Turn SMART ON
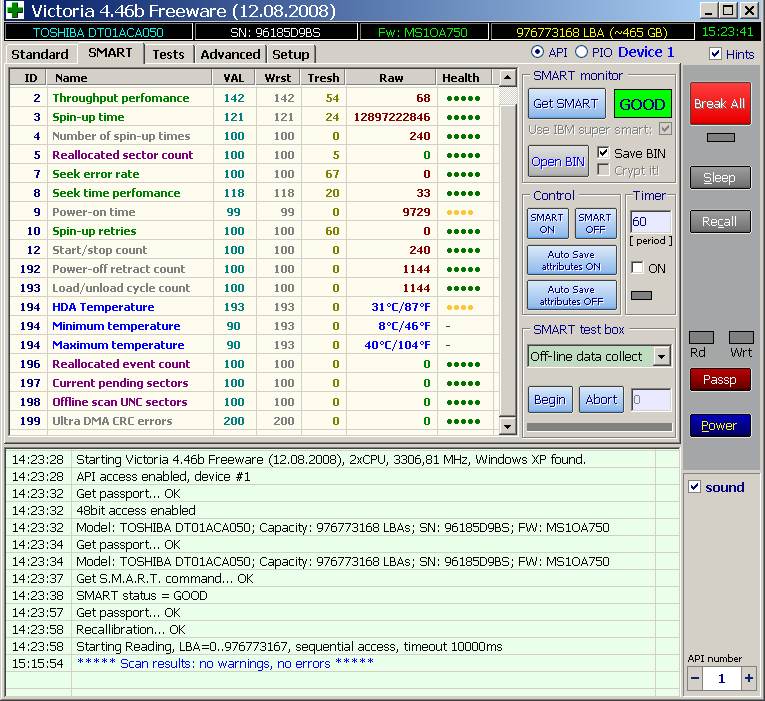 point(547,223)
